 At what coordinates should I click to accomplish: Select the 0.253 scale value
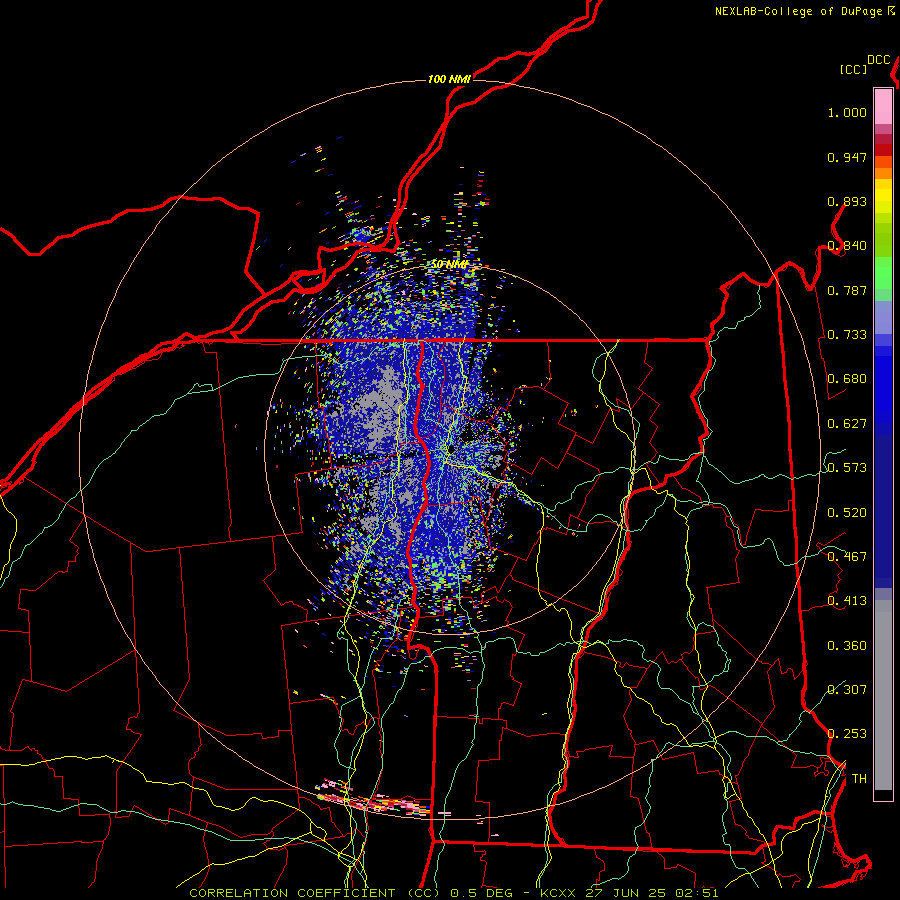(x=847, y=734)
